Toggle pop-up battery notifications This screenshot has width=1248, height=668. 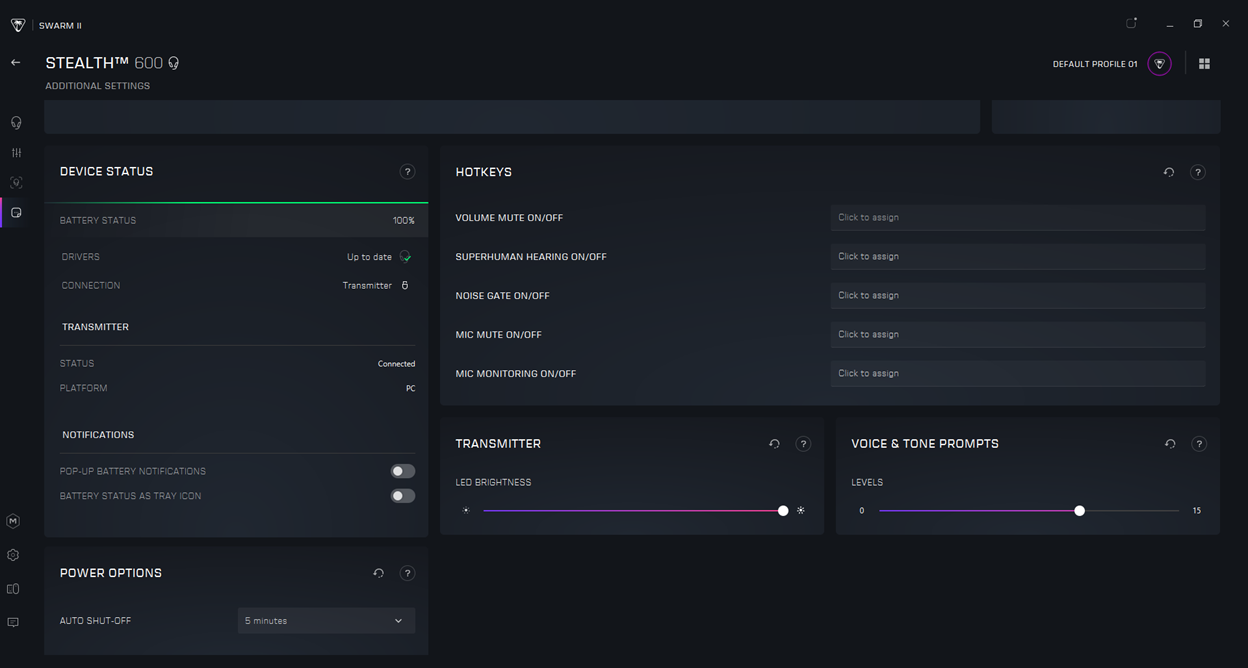[403, 471]
